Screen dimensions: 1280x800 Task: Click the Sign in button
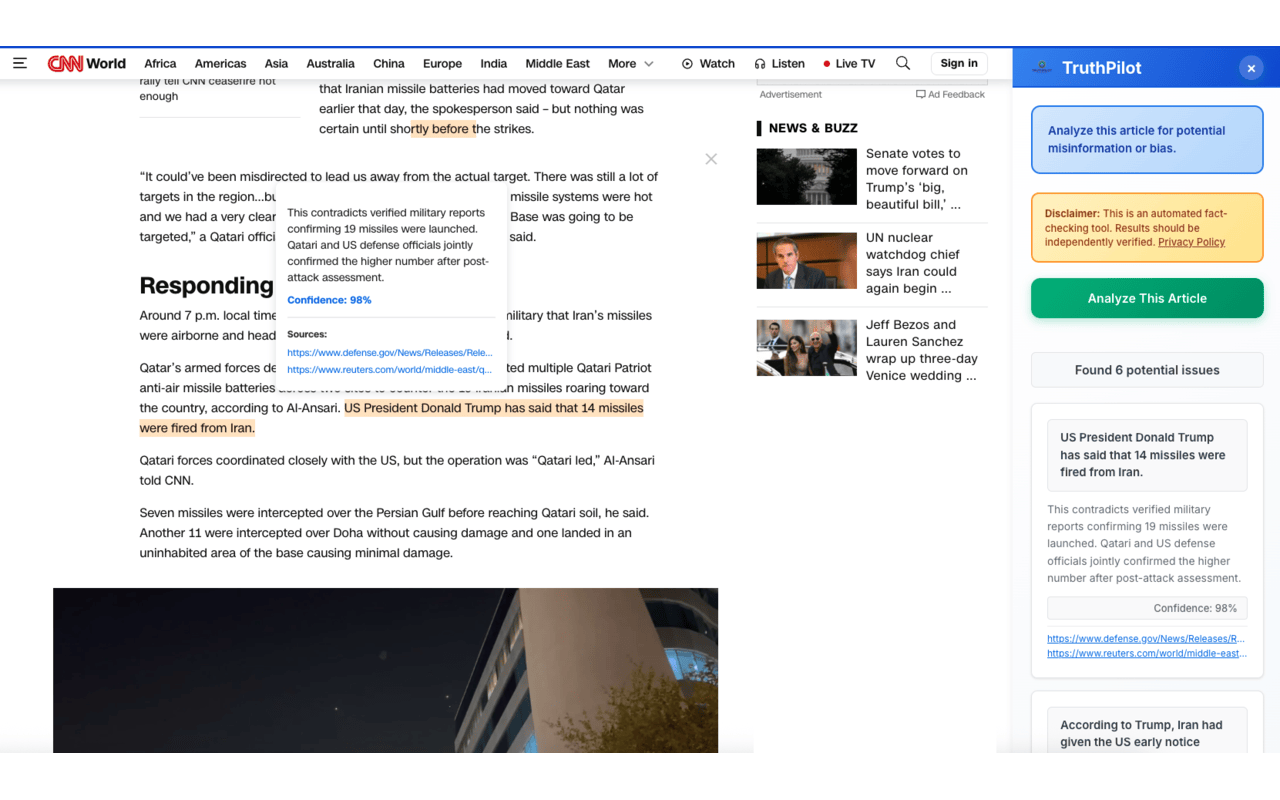tap(959, 63)
